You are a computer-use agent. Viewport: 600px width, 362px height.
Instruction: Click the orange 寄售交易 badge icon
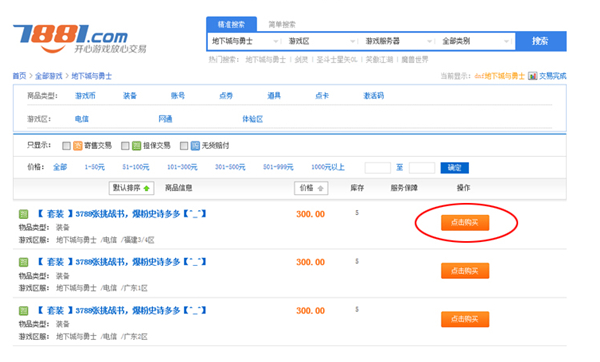click(78, 146)
